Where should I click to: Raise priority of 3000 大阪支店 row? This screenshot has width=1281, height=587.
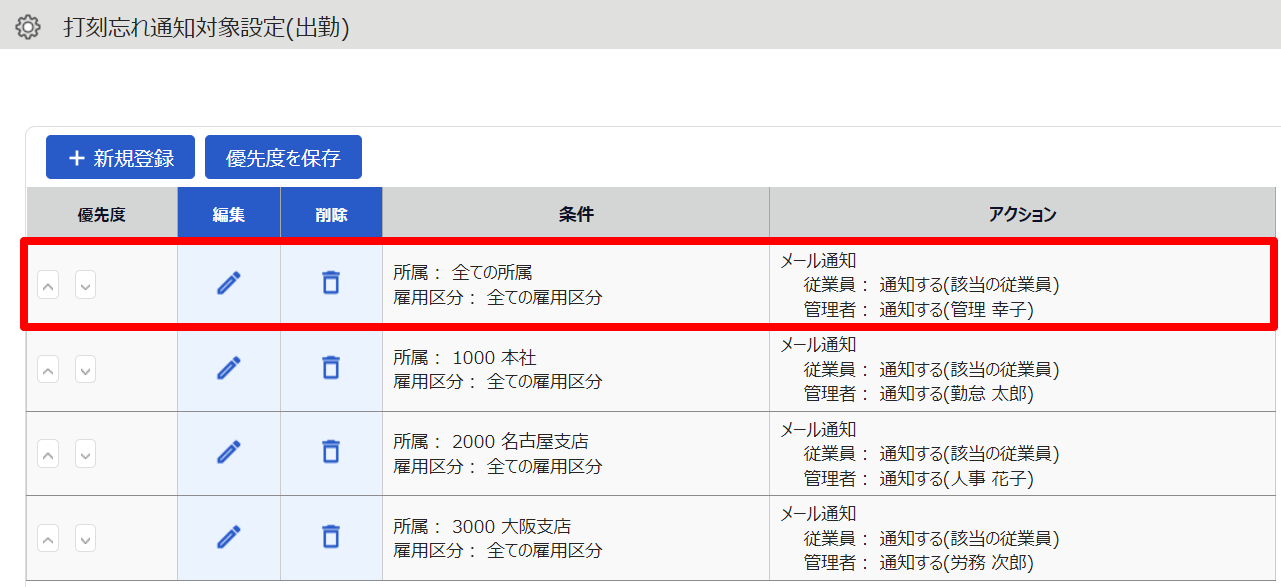point(48,539)
